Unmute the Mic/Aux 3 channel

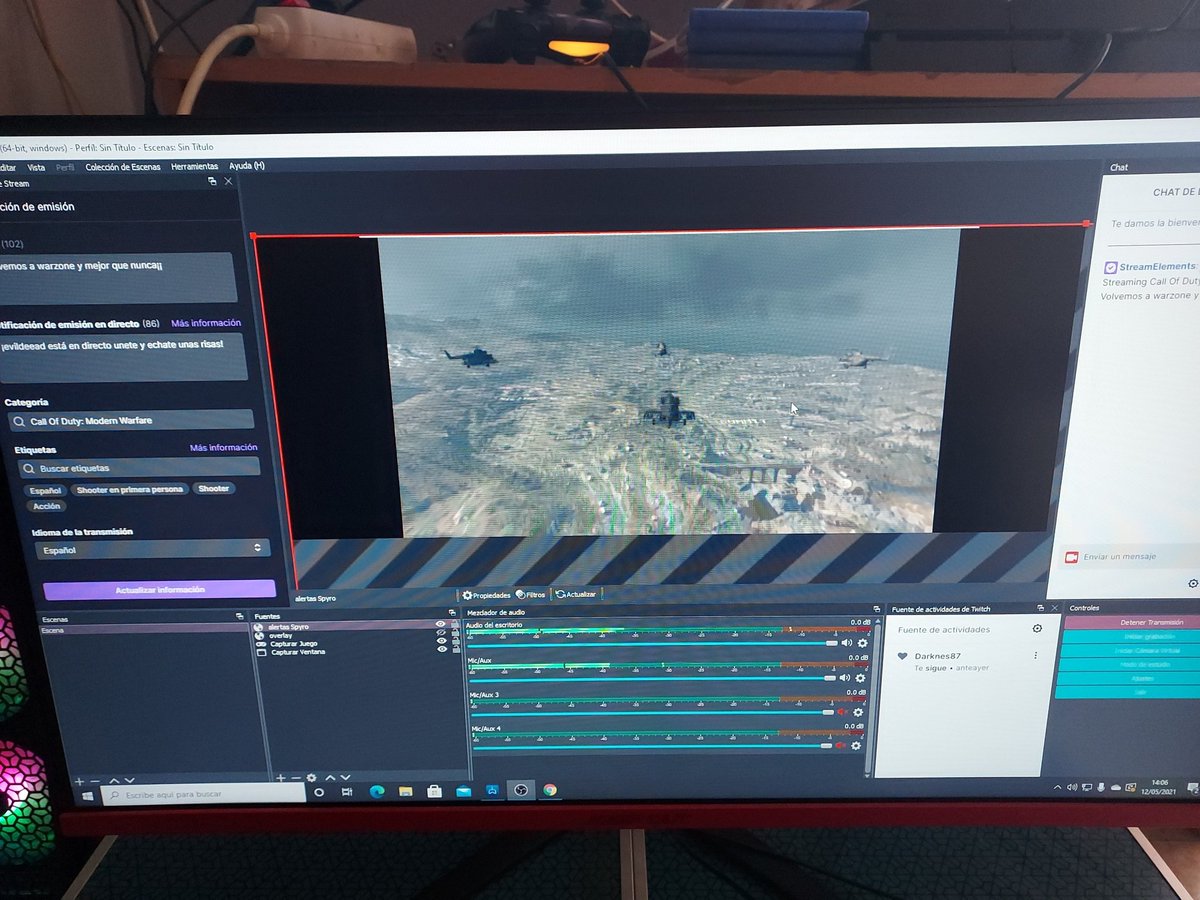[840, 712]
